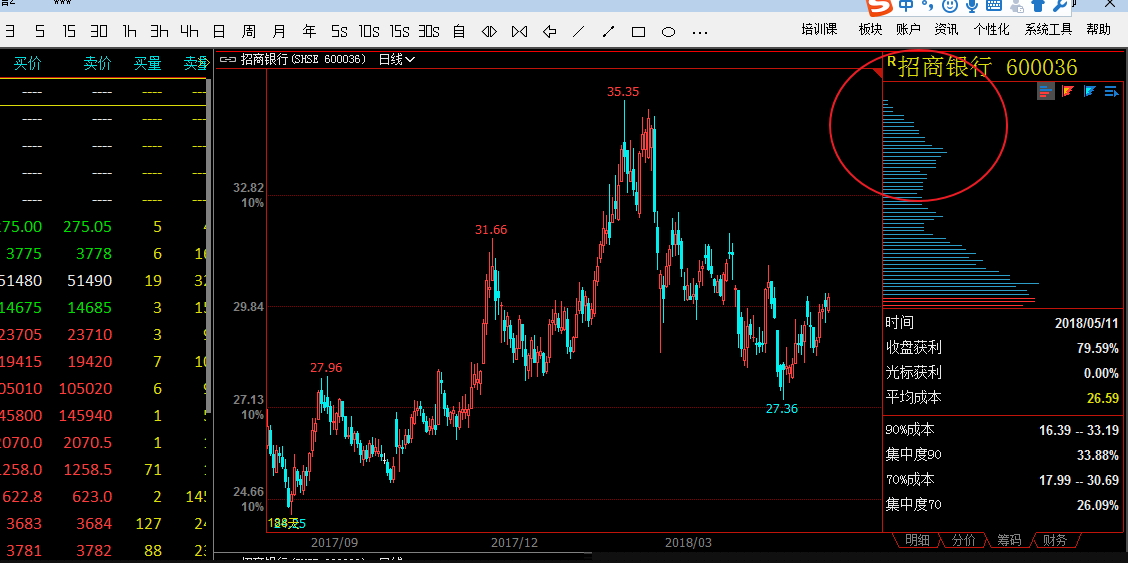Toggle the blue flame chip view icon
This screenshot has height=563, width=1128.
tap(1089, 92)
